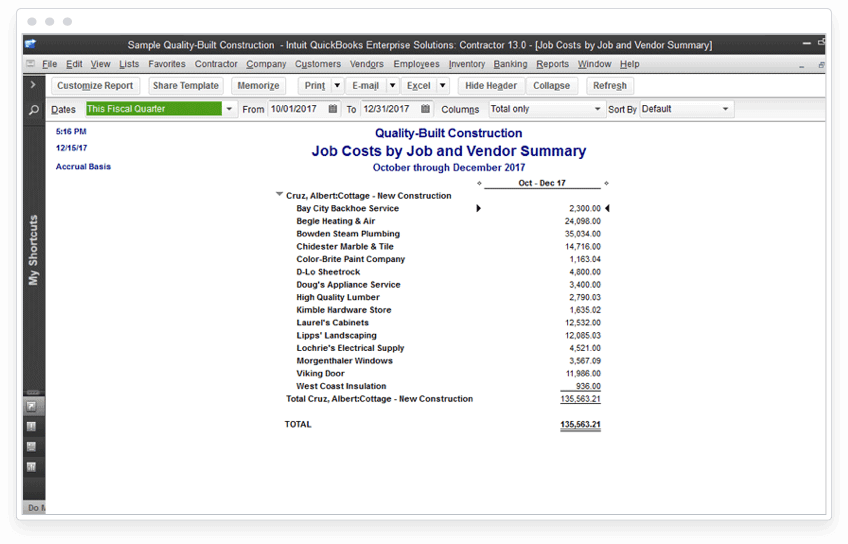848x544 pixels.
Task: Select the Color-Brite Paint Company row
Action: (x=448, y=259)
